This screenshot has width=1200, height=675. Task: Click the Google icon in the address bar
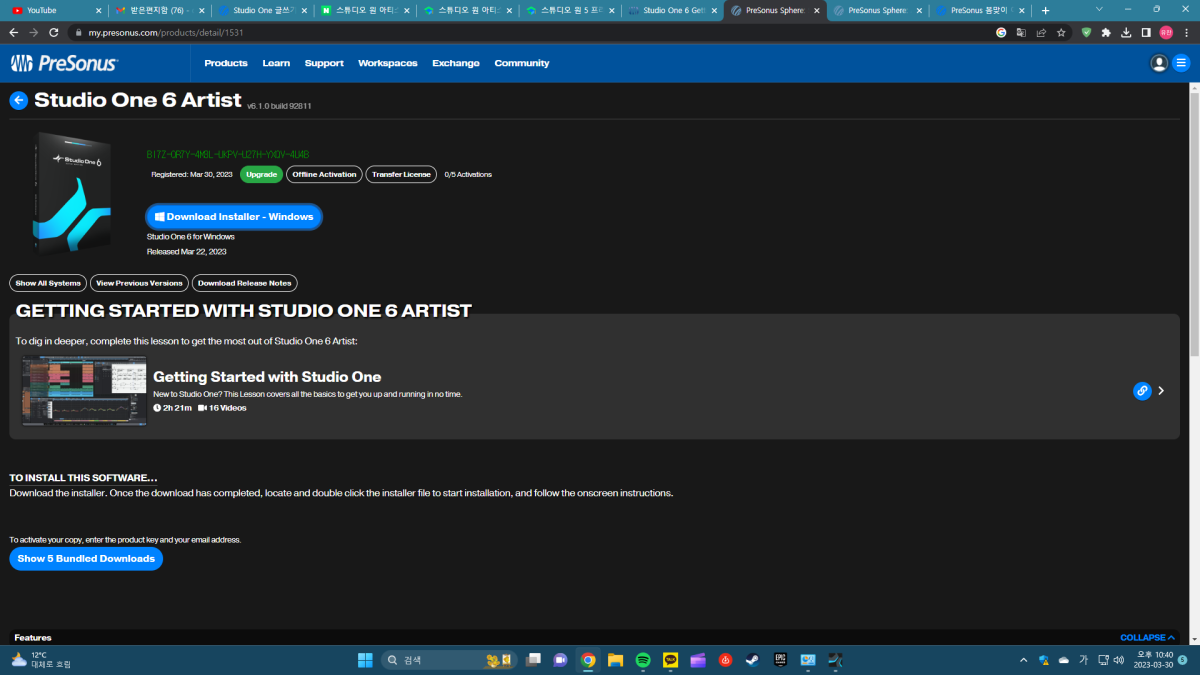[x=1001, y=32]
